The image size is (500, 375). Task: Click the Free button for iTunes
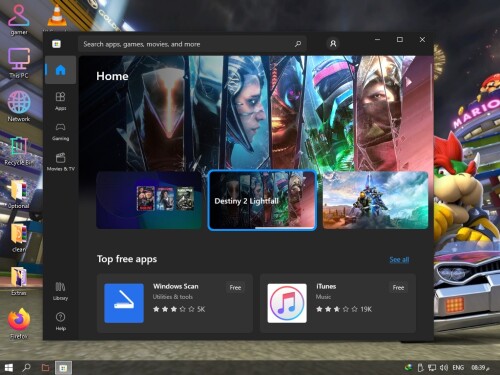point(398,287)
